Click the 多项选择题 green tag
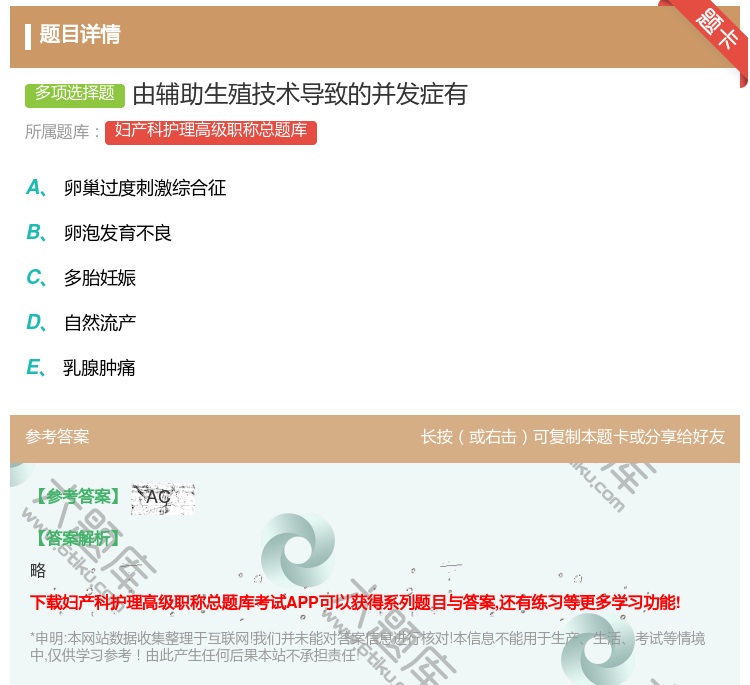 75,95
